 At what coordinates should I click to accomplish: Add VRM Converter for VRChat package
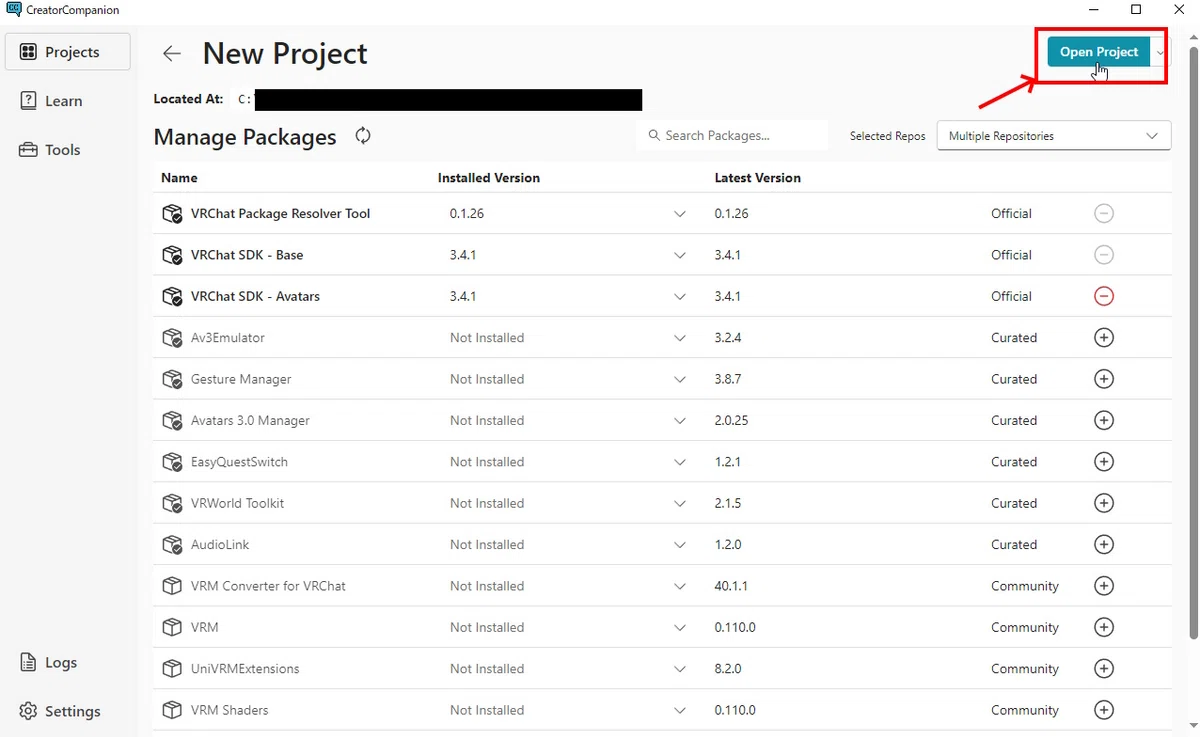(x=1104, y=586)
